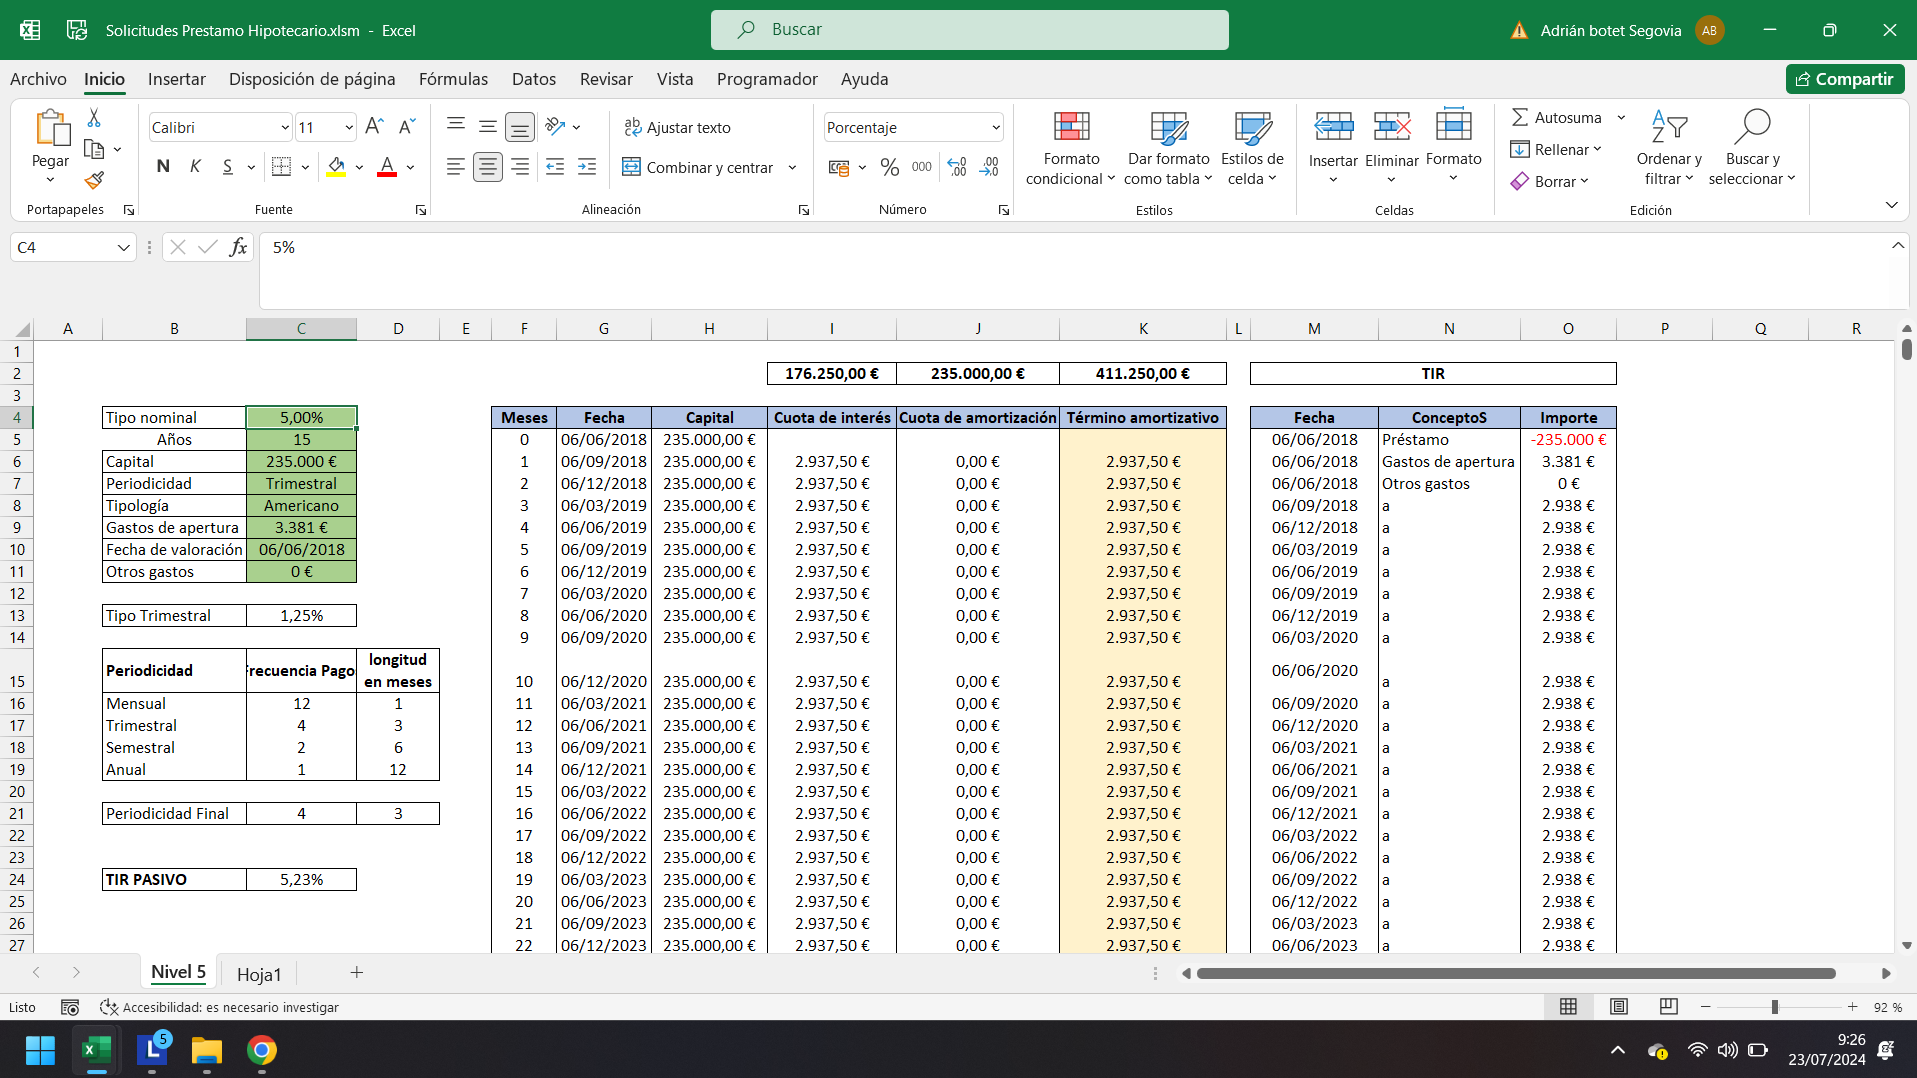Click the Cut scissors icon
The width and height of the screenshot is (1917, 1078).
[94, 118]
